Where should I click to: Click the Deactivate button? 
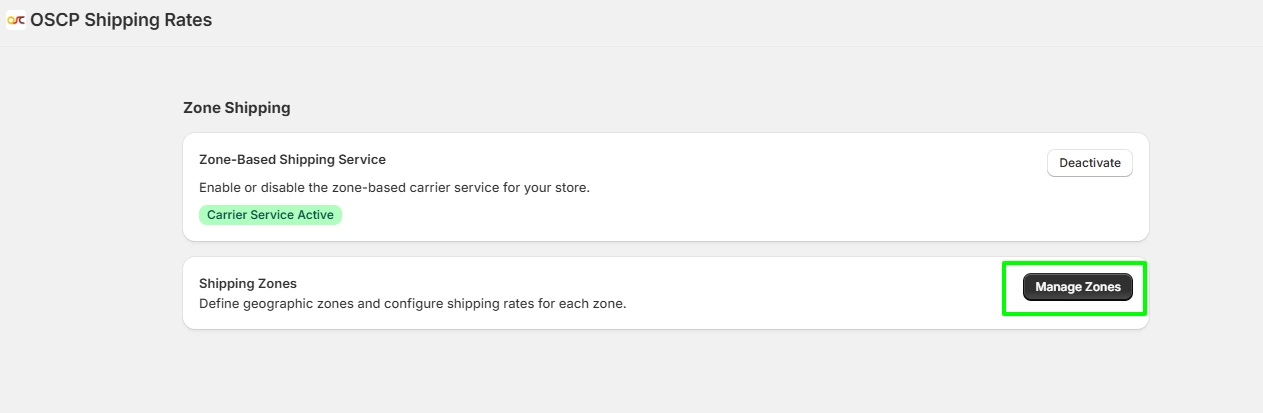click(1089, 163)
